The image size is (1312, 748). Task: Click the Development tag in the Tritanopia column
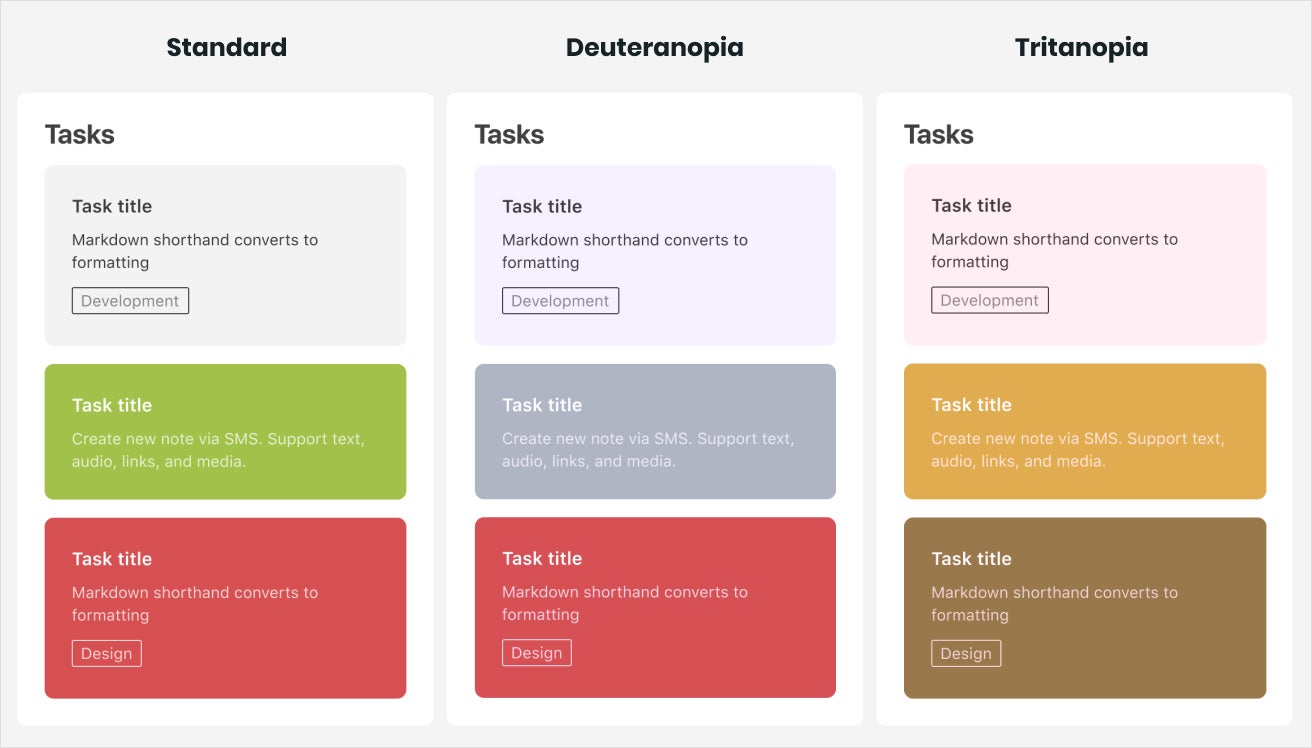[990, 299]
